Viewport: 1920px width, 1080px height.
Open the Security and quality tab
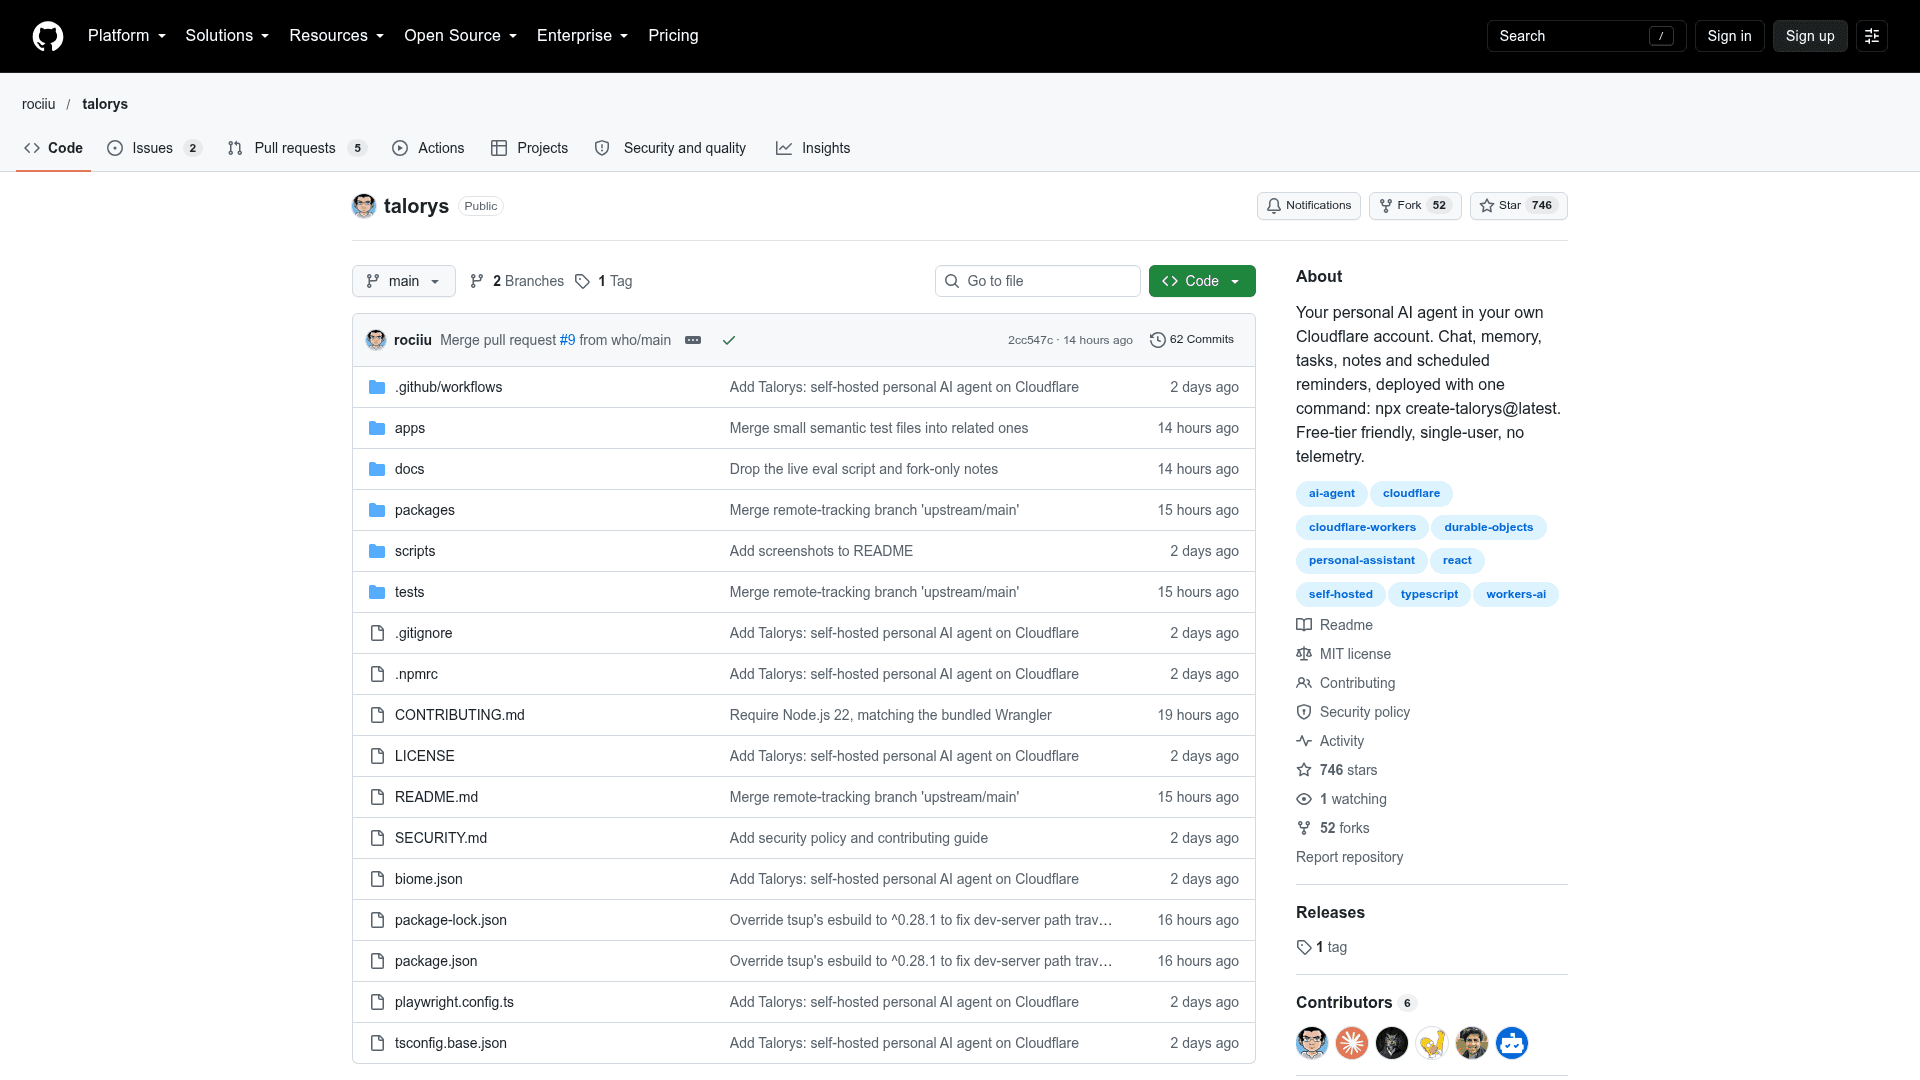670,148
